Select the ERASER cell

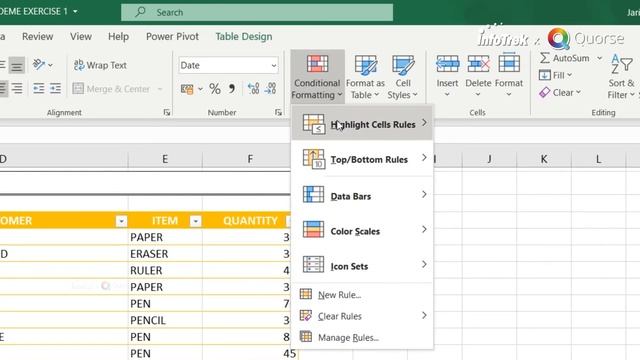point(165,254)
